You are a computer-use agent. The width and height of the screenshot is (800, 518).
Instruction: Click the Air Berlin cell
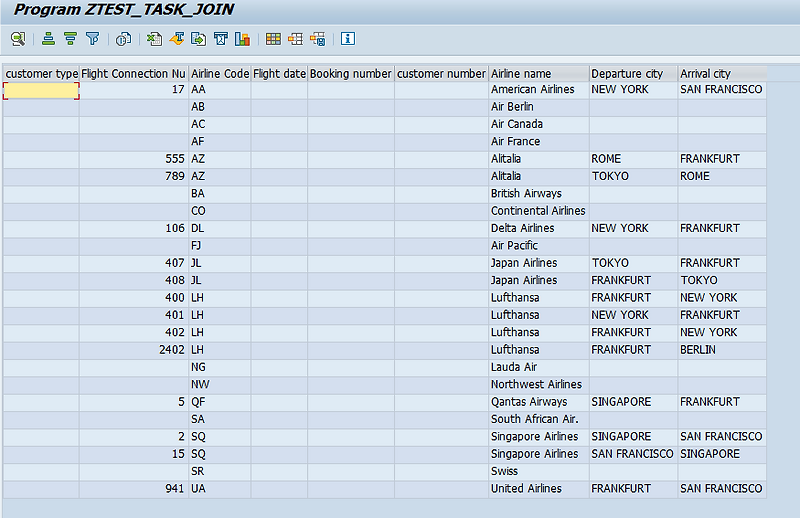[539, 107]
